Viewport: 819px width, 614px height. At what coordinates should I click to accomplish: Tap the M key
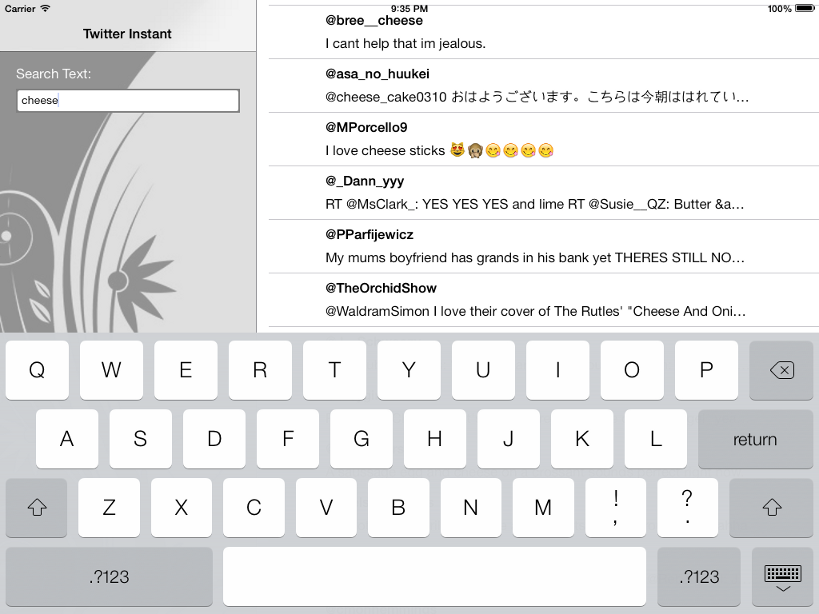(x=543, y=507)
